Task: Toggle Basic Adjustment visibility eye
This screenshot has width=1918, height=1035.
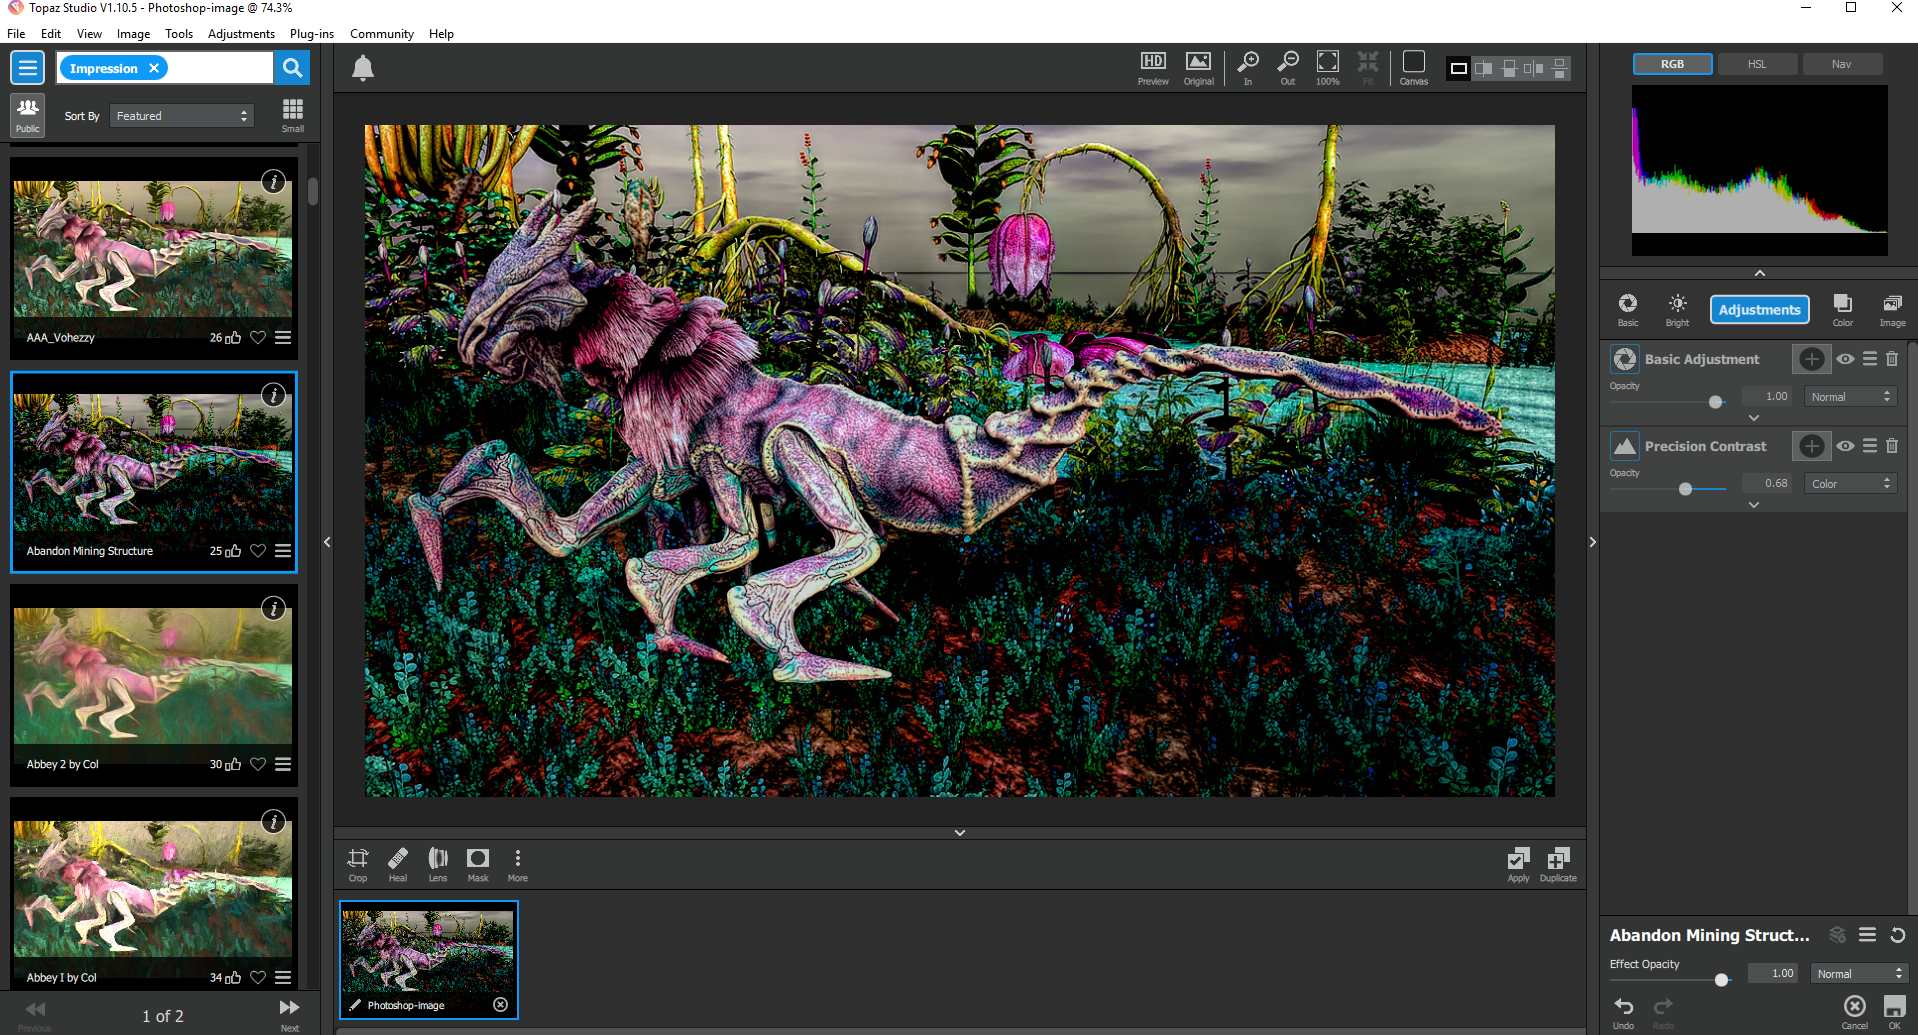Action: [x=1845, y=359]
